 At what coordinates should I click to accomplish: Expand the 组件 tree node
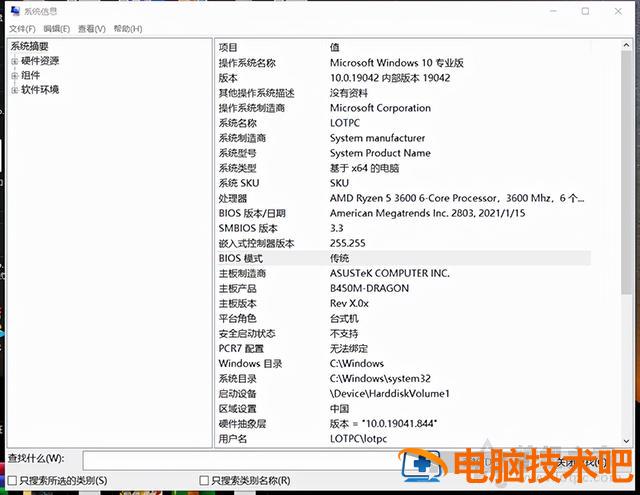coord(14,76)
